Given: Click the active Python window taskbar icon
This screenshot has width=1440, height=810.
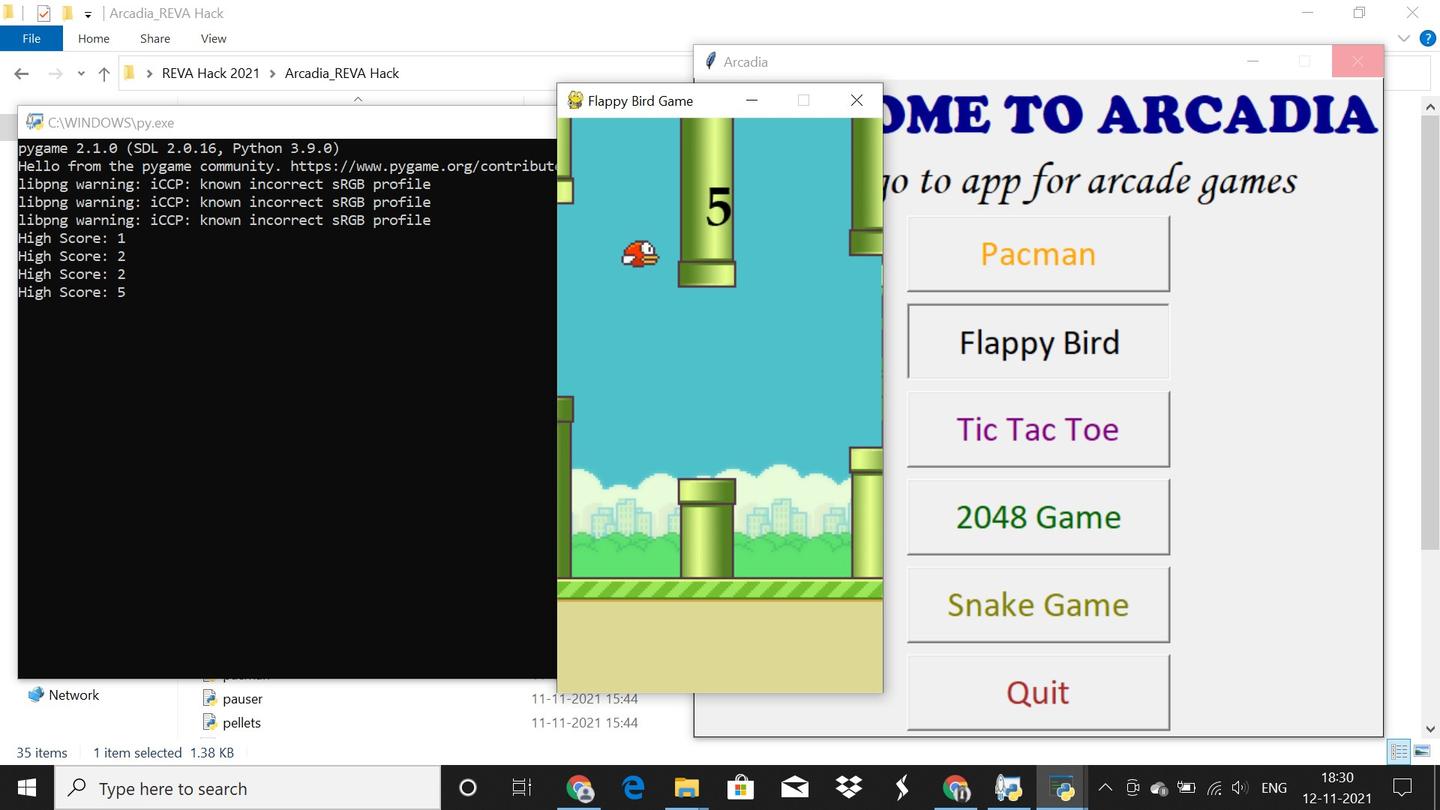Looking at the screenshot, I should [x=1062, y=788].
